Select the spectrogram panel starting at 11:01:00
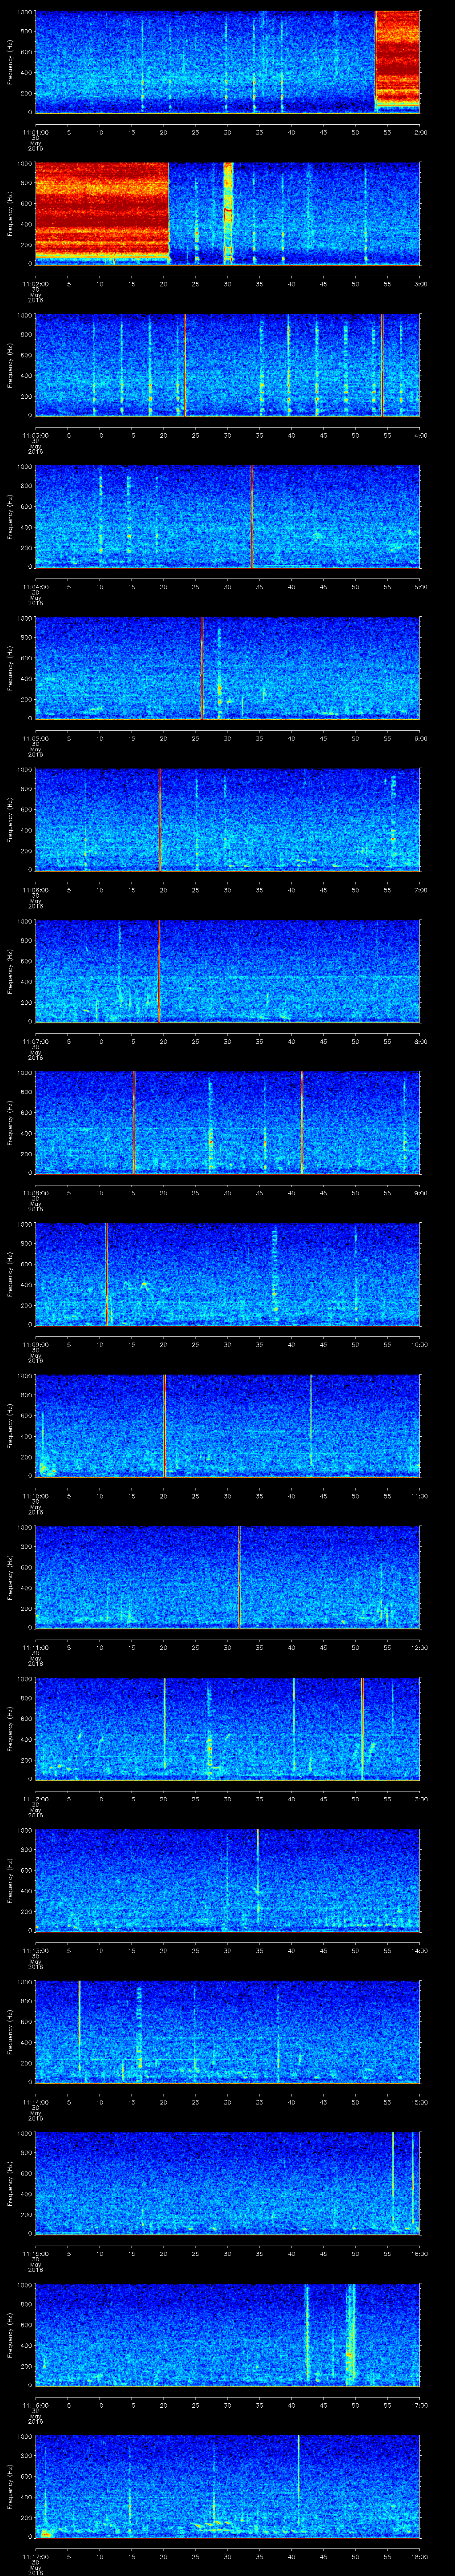This screenshot has width=455, height=2576. coord(227,62)
